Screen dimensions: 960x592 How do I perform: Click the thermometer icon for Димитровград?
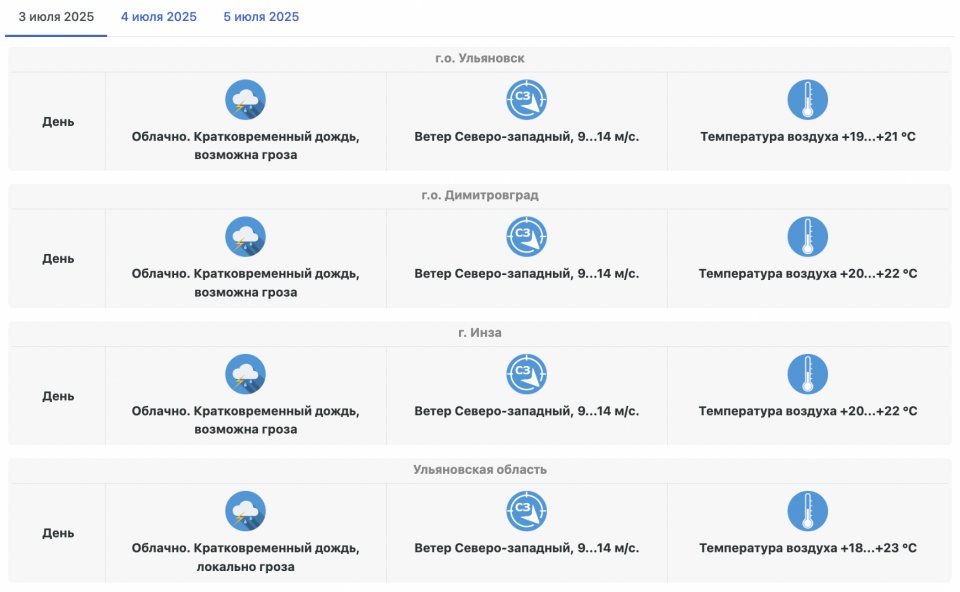[807, 237]
